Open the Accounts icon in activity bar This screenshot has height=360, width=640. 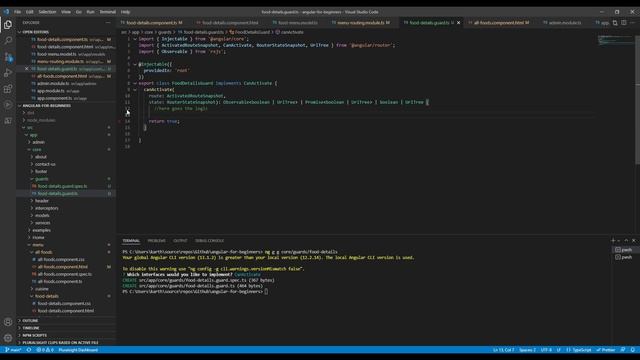pos(8,322)
